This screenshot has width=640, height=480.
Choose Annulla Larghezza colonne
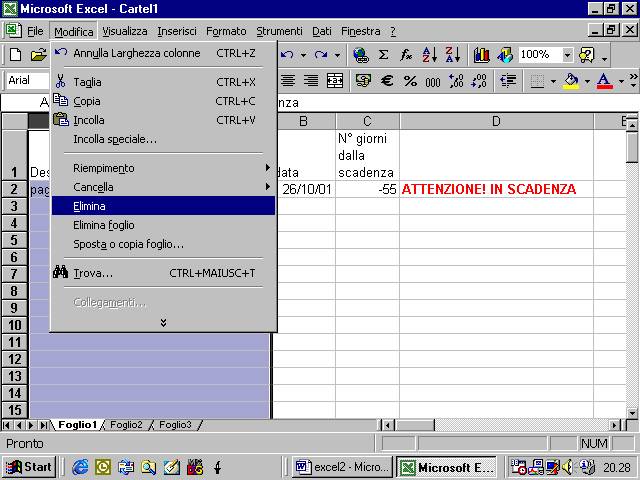163,53
